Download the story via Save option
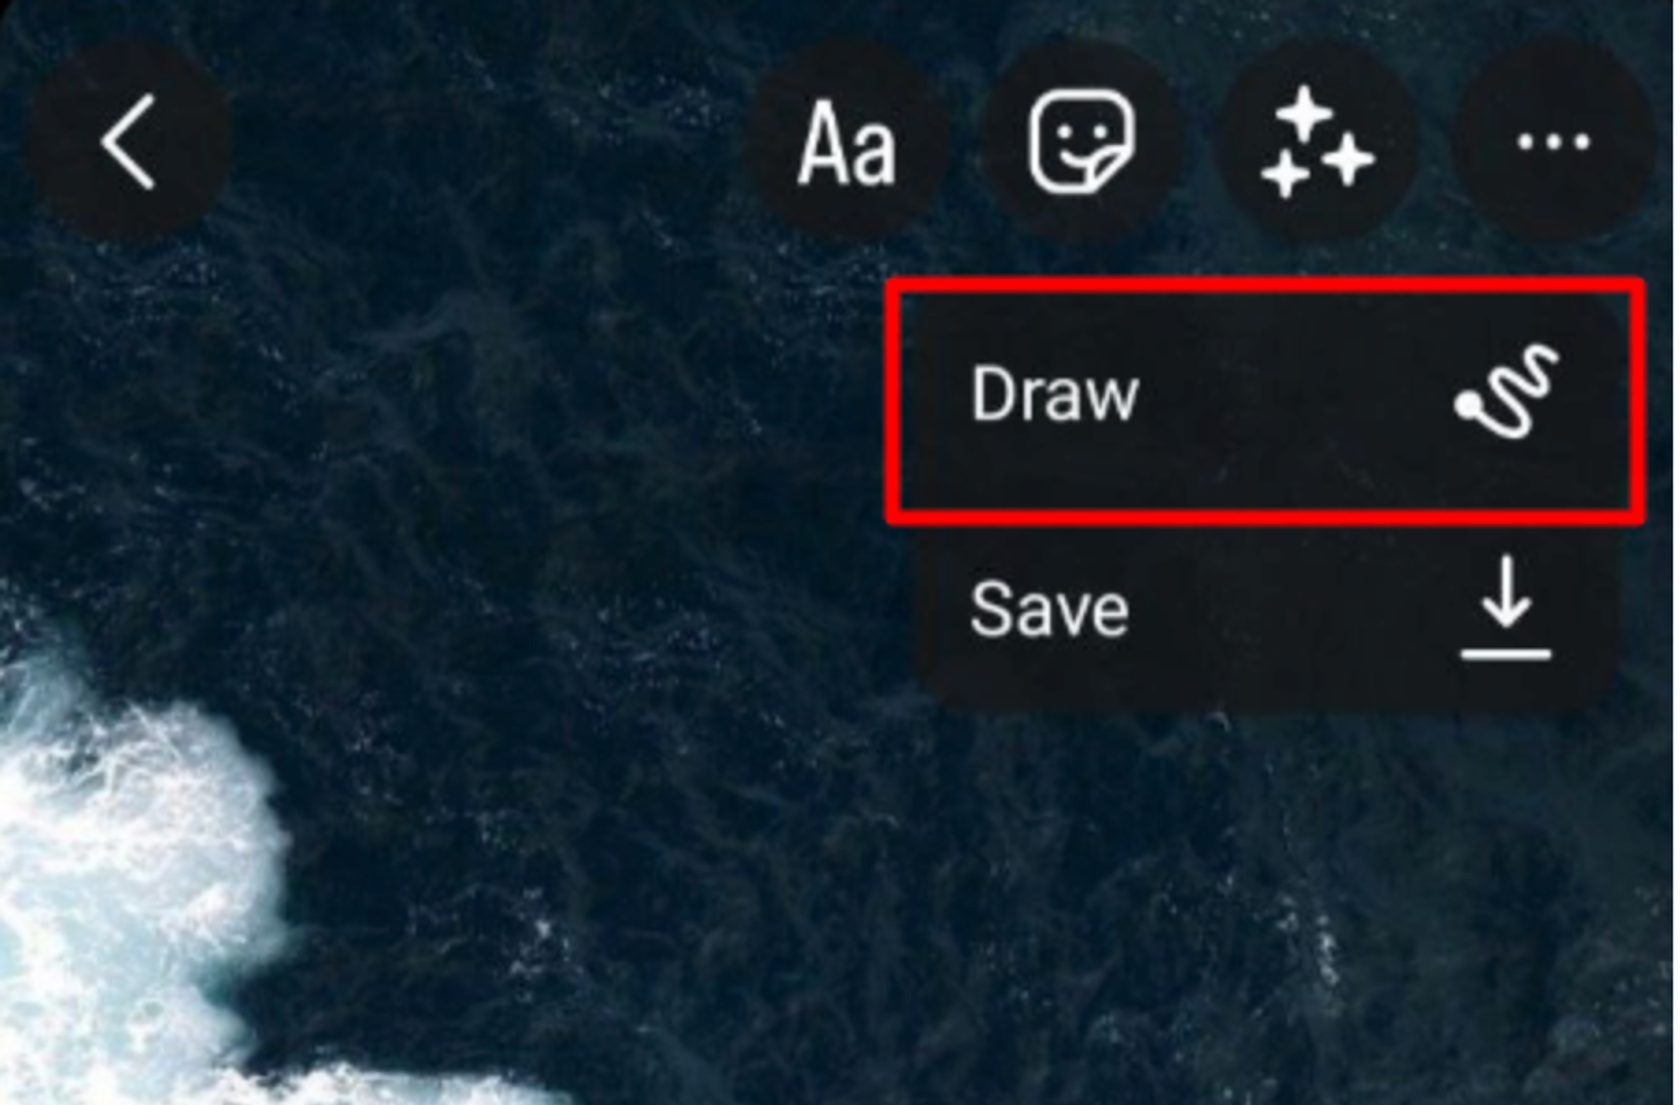Image resolution: width=1680 pixels, height=1105 pixels. click(x=1266, y=610)
